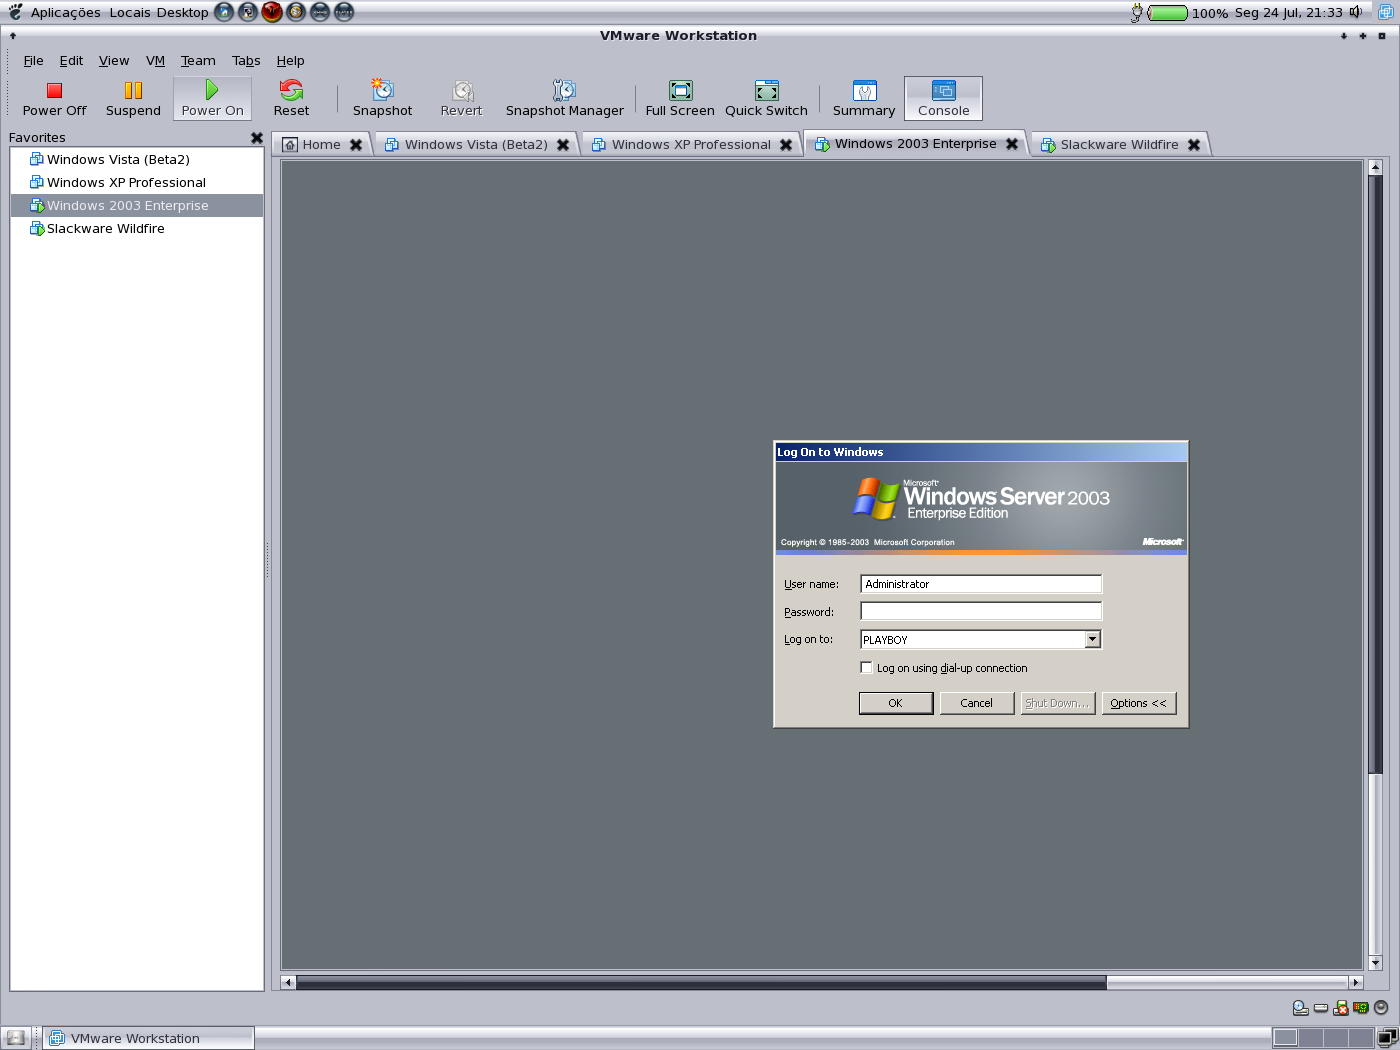
Task: Collapse the Options << button
Action: pos(1139,703)
